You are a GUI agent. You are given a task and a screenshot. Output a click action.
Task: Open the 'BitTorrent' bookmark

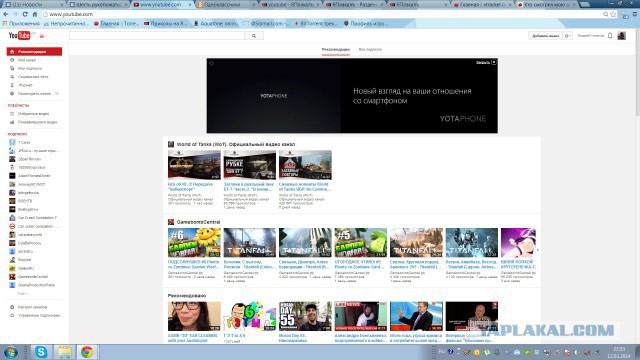(x=315, y=24)
